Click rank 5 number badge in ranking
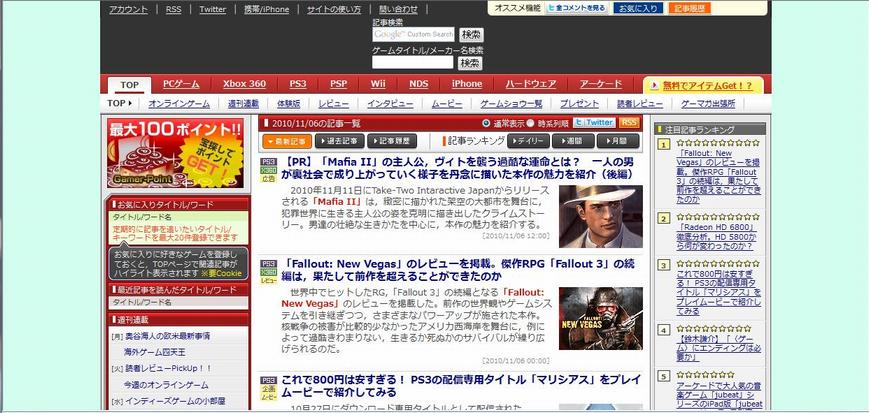869x413 pixels. pos(663,376)
